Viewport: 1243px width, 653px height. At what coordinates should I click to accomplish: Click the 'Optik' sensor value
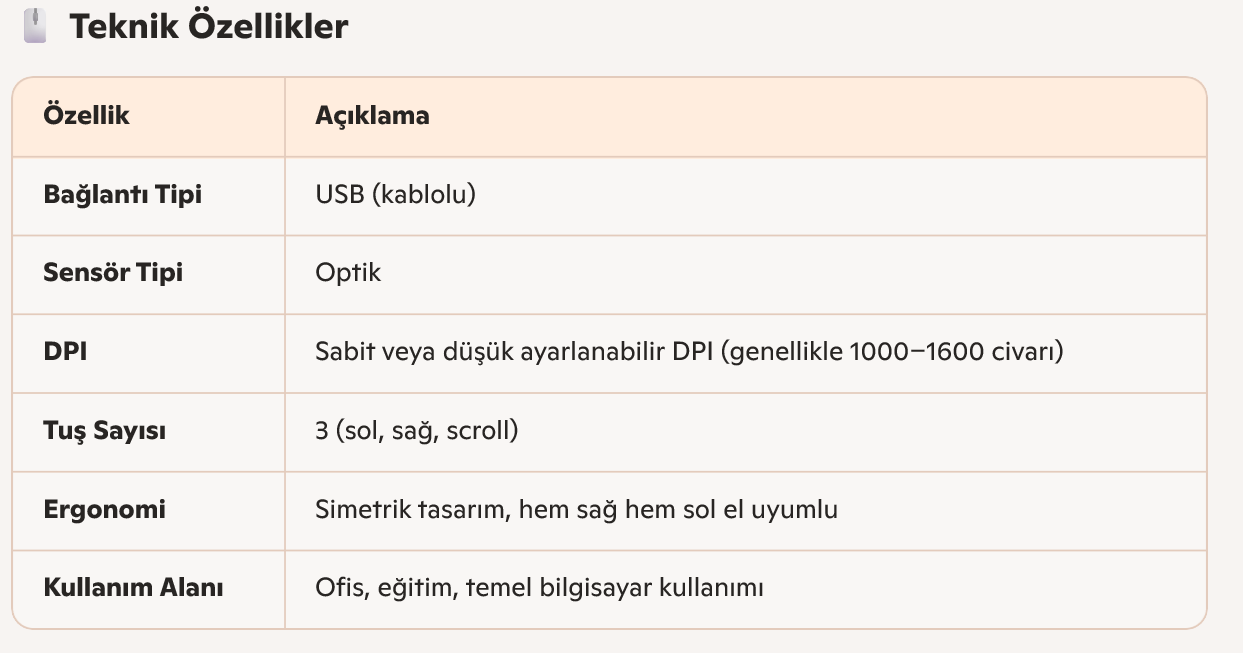(348, 272)
